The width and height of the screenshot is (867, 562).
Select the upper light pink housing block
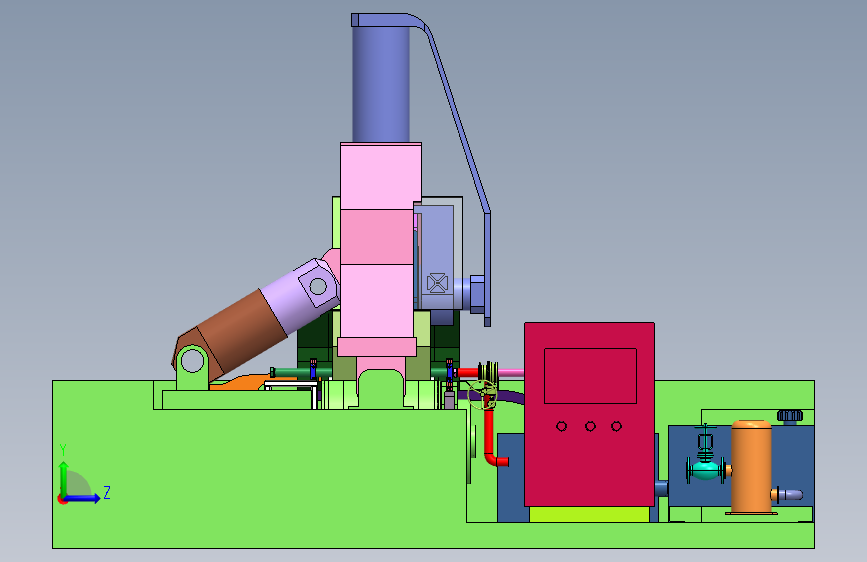[380, 176]
